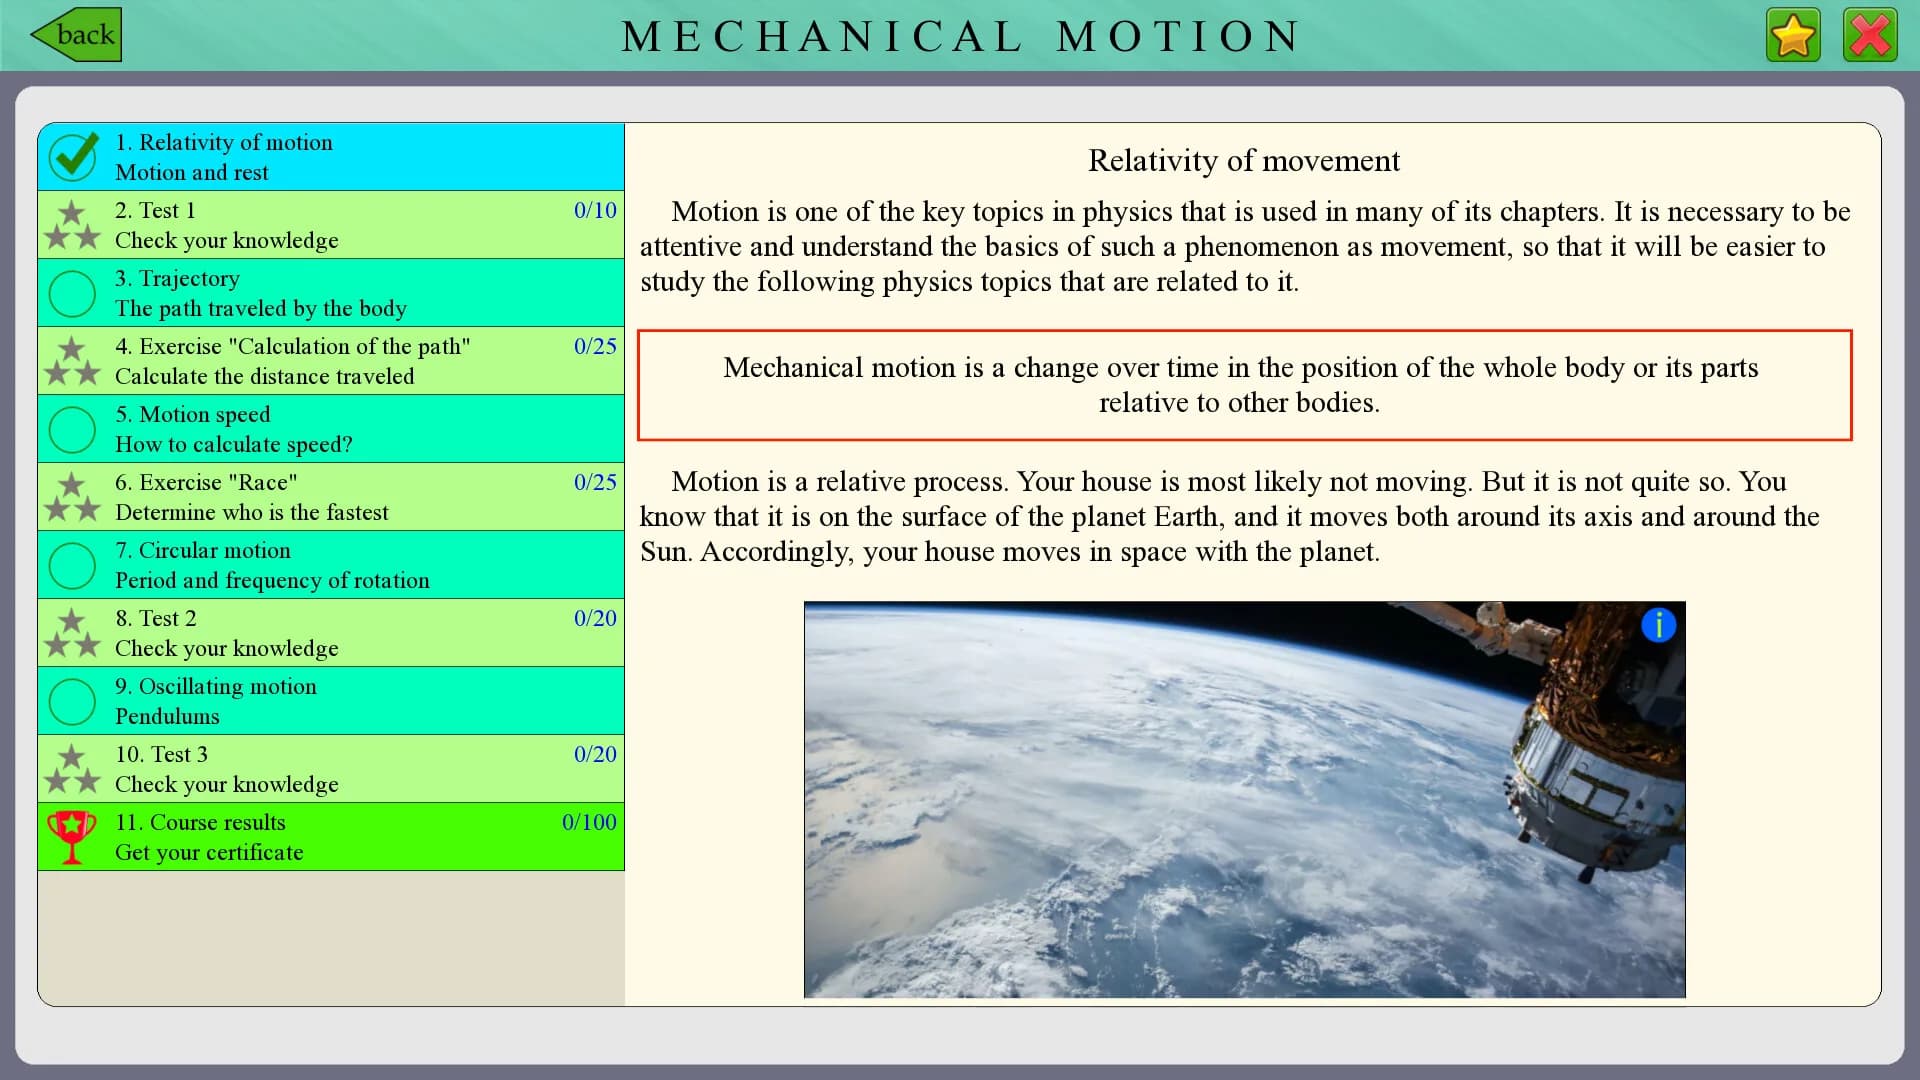Click the 0/25 score of Calculation of the path
Viewport: 1920px width, 1080px height.
[595, 346]
